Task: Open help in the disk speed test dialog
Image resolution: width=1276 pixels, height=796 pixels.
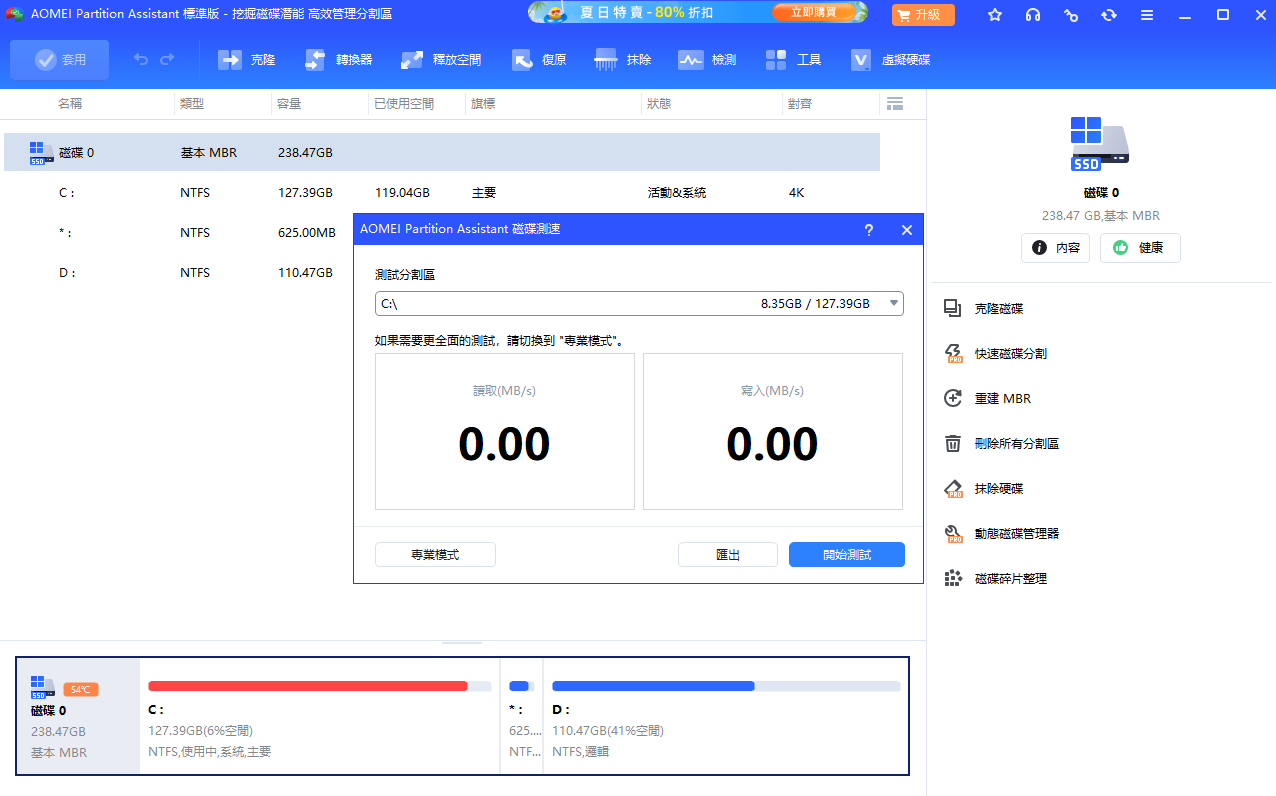Action: click(x=868, y=230)
